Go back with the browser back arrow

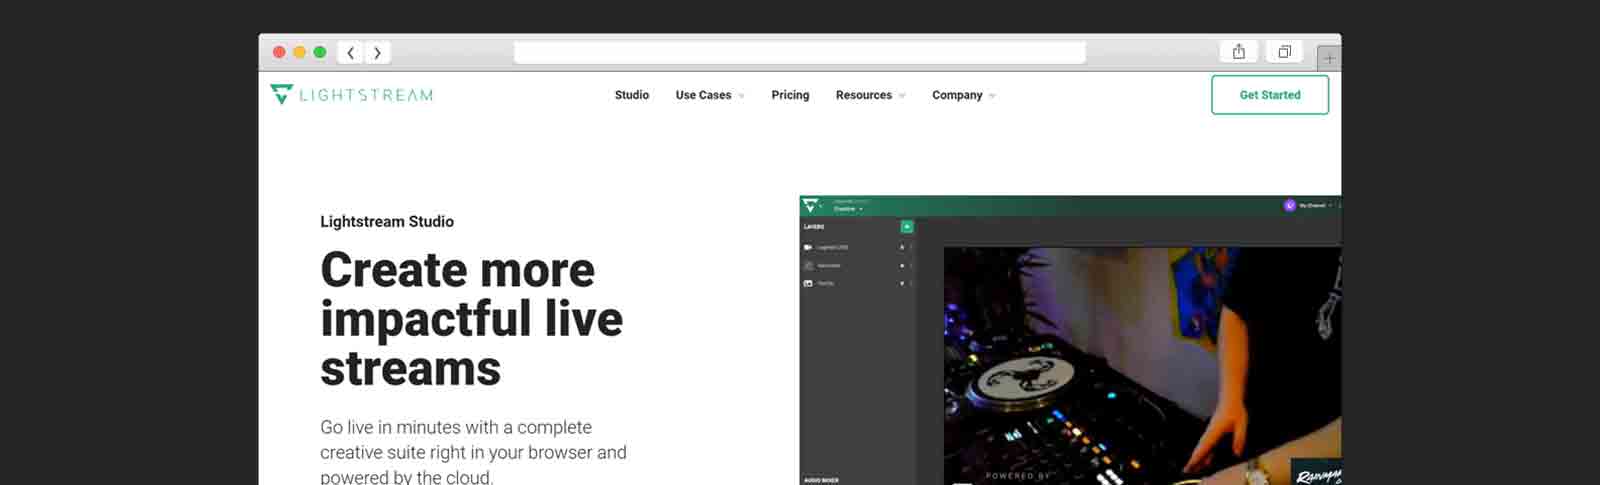[x=351, y=53]
